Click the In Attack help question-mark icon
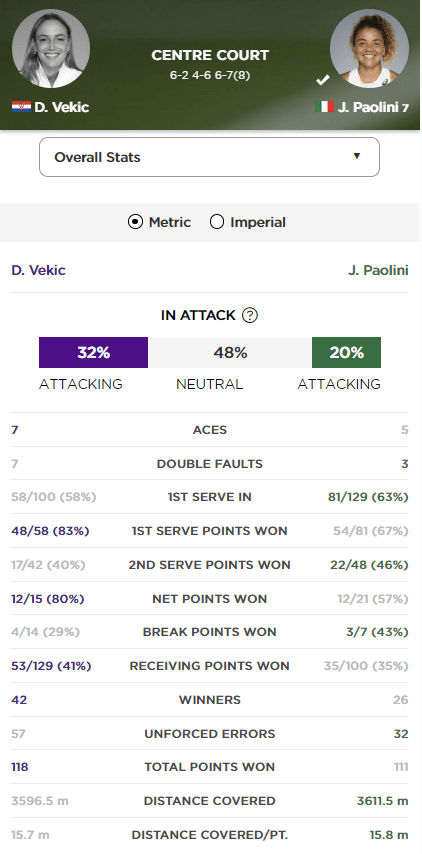Image resolution: width=422 pixels, height=854 pixels. coord(249,315)
